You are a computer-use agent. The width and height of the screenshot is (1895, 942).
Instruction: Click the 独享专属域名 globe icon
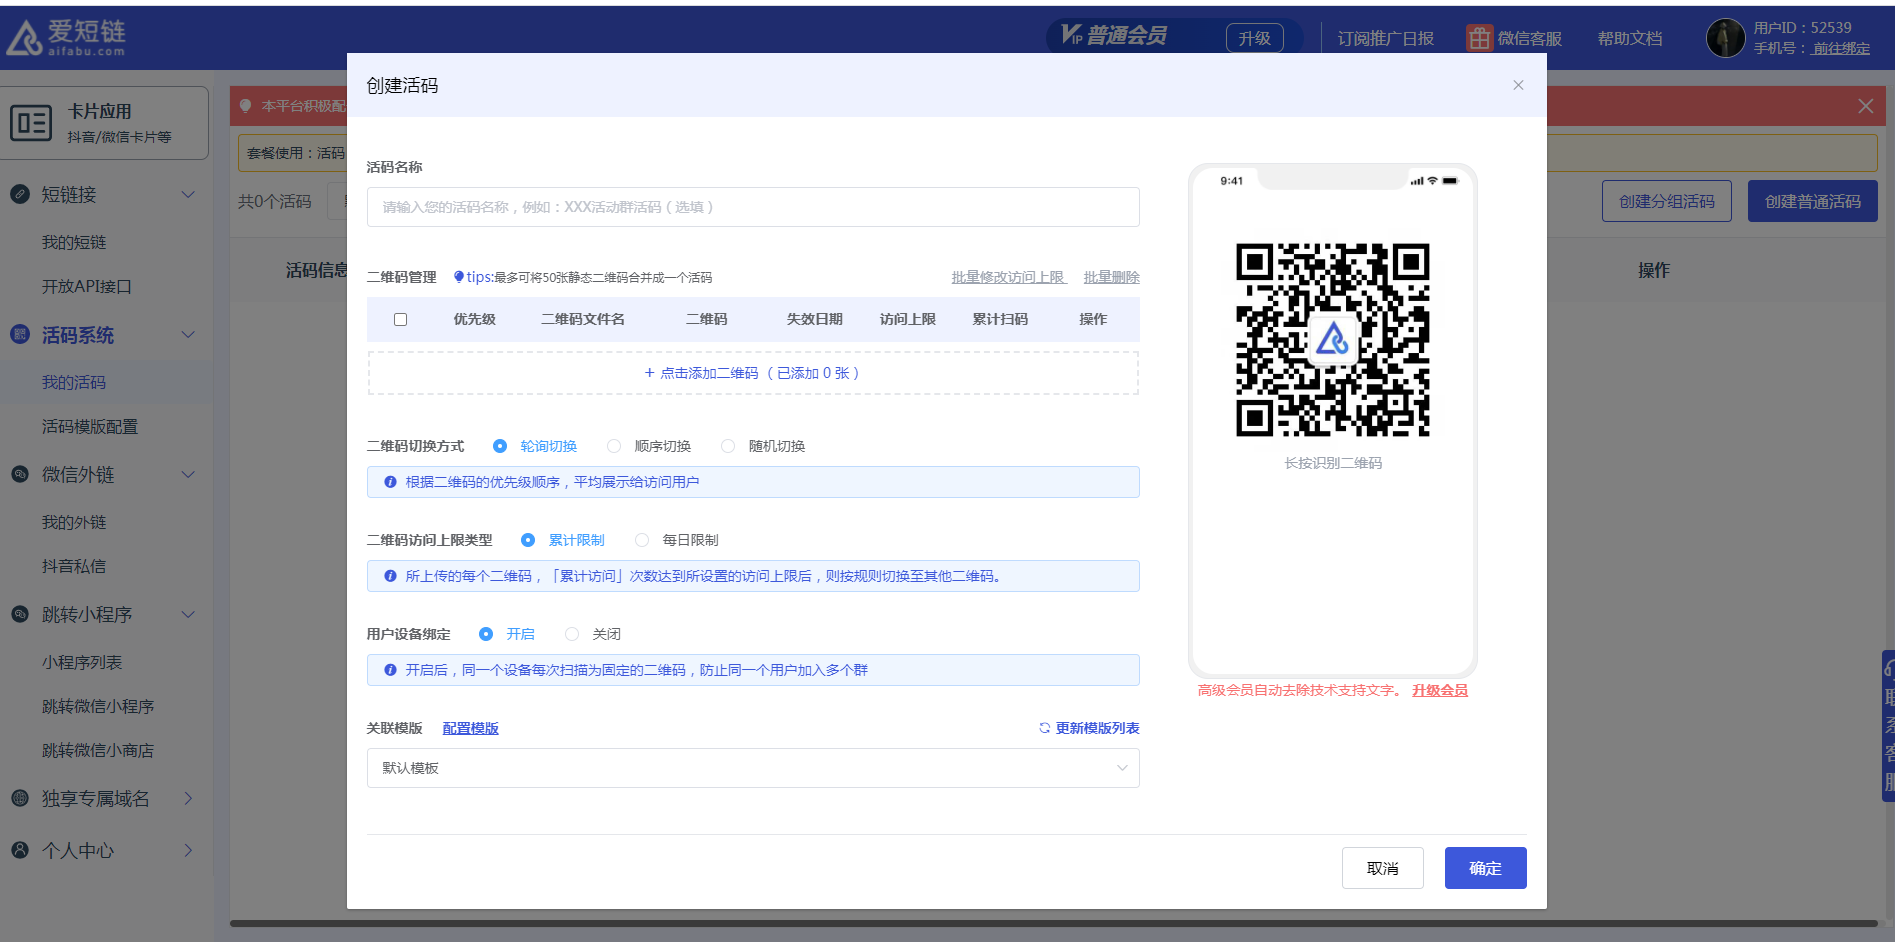[20, 798]
